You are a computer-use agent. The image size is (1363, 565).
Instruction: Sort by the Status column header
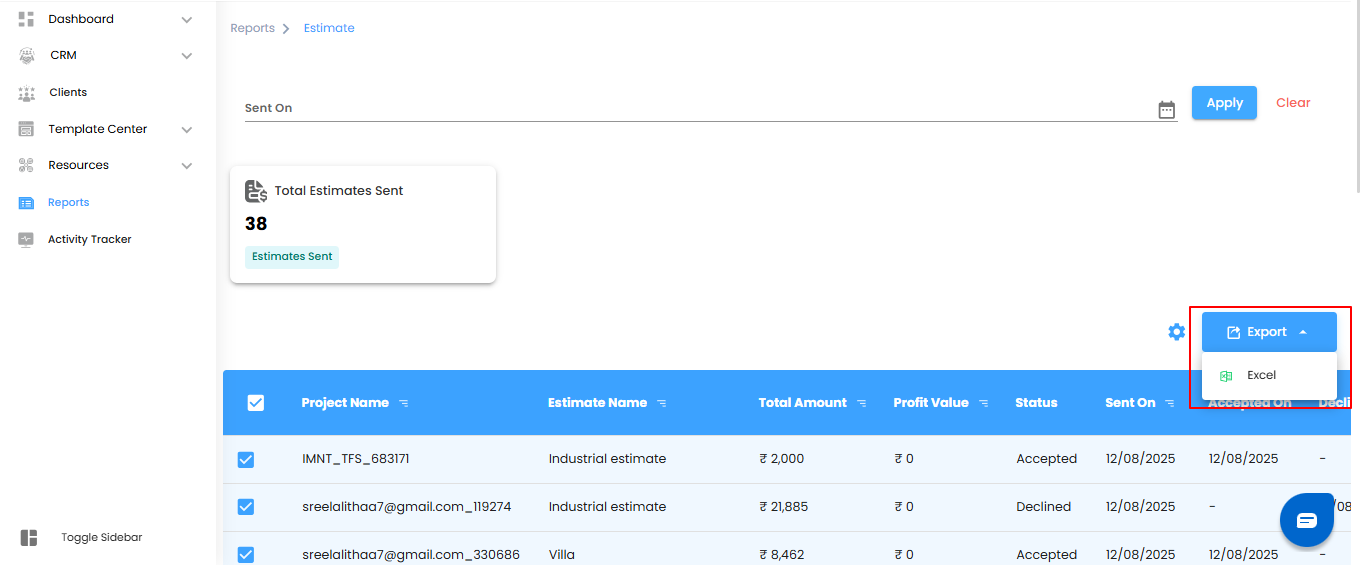(x=1036, y=403)
